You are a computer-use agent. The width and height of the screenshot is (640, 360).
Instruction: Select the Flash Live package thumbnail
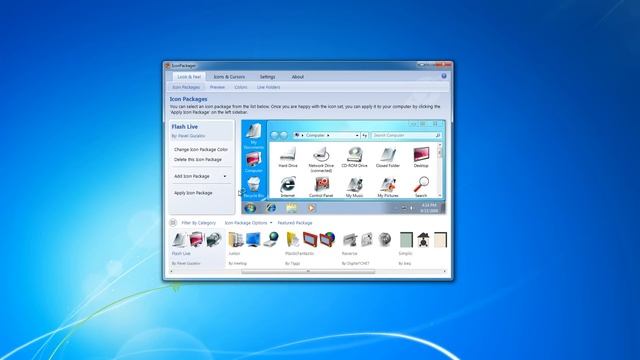coord(197,248)
